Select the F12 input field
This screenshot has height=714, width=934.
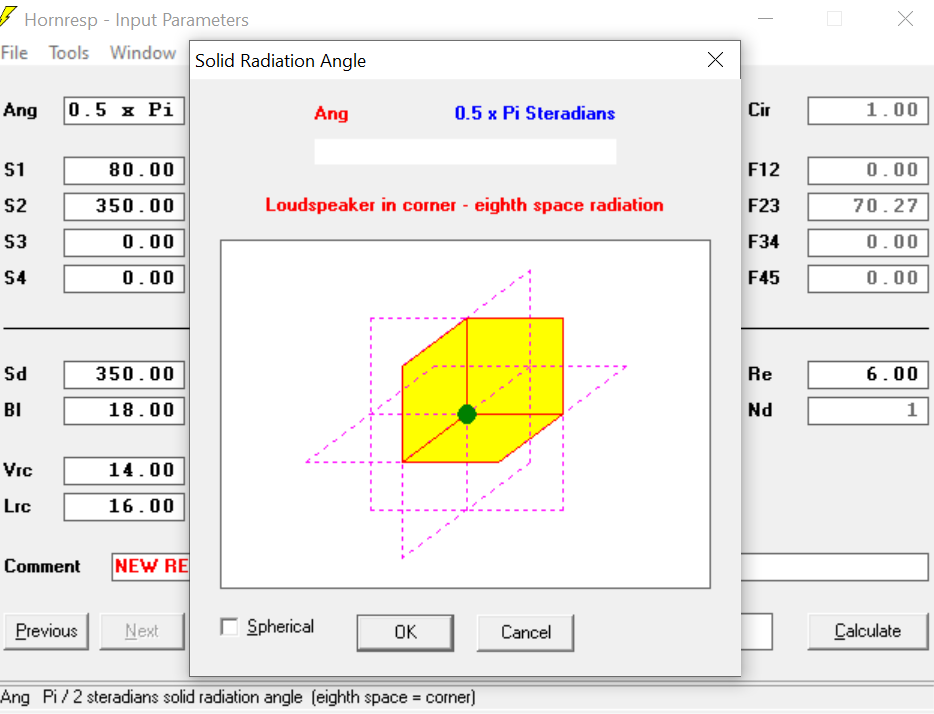[x=868, y=171]
